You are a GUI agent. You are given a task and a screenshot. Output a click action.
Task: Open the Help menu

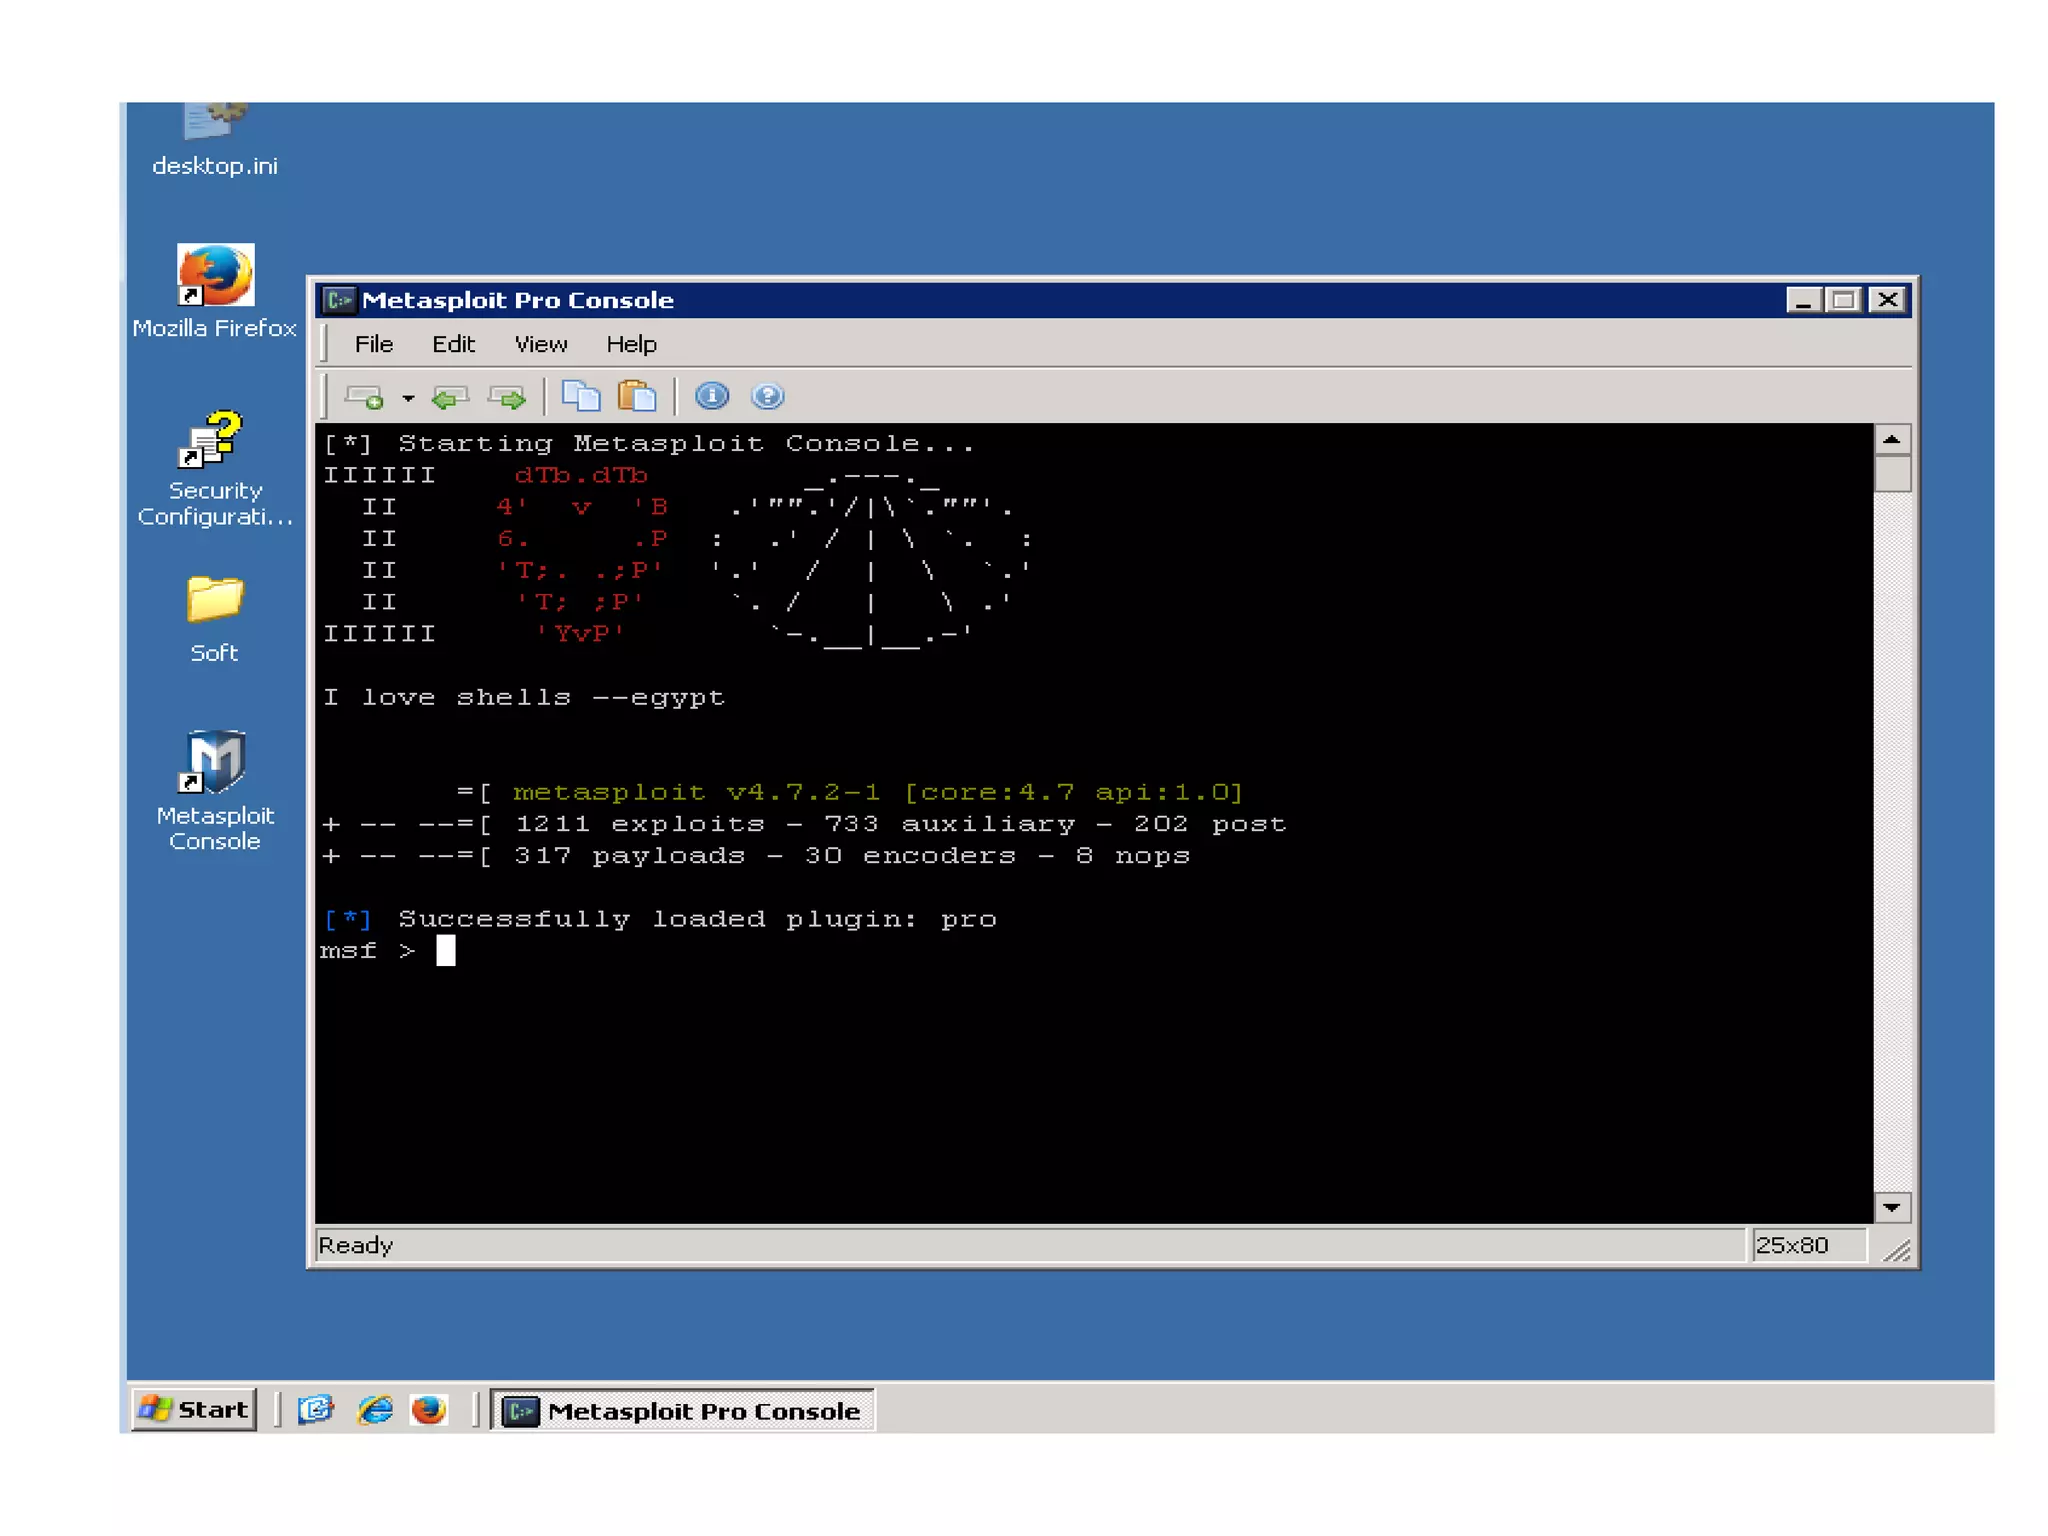pyautogui.click(x=631, y=344)
